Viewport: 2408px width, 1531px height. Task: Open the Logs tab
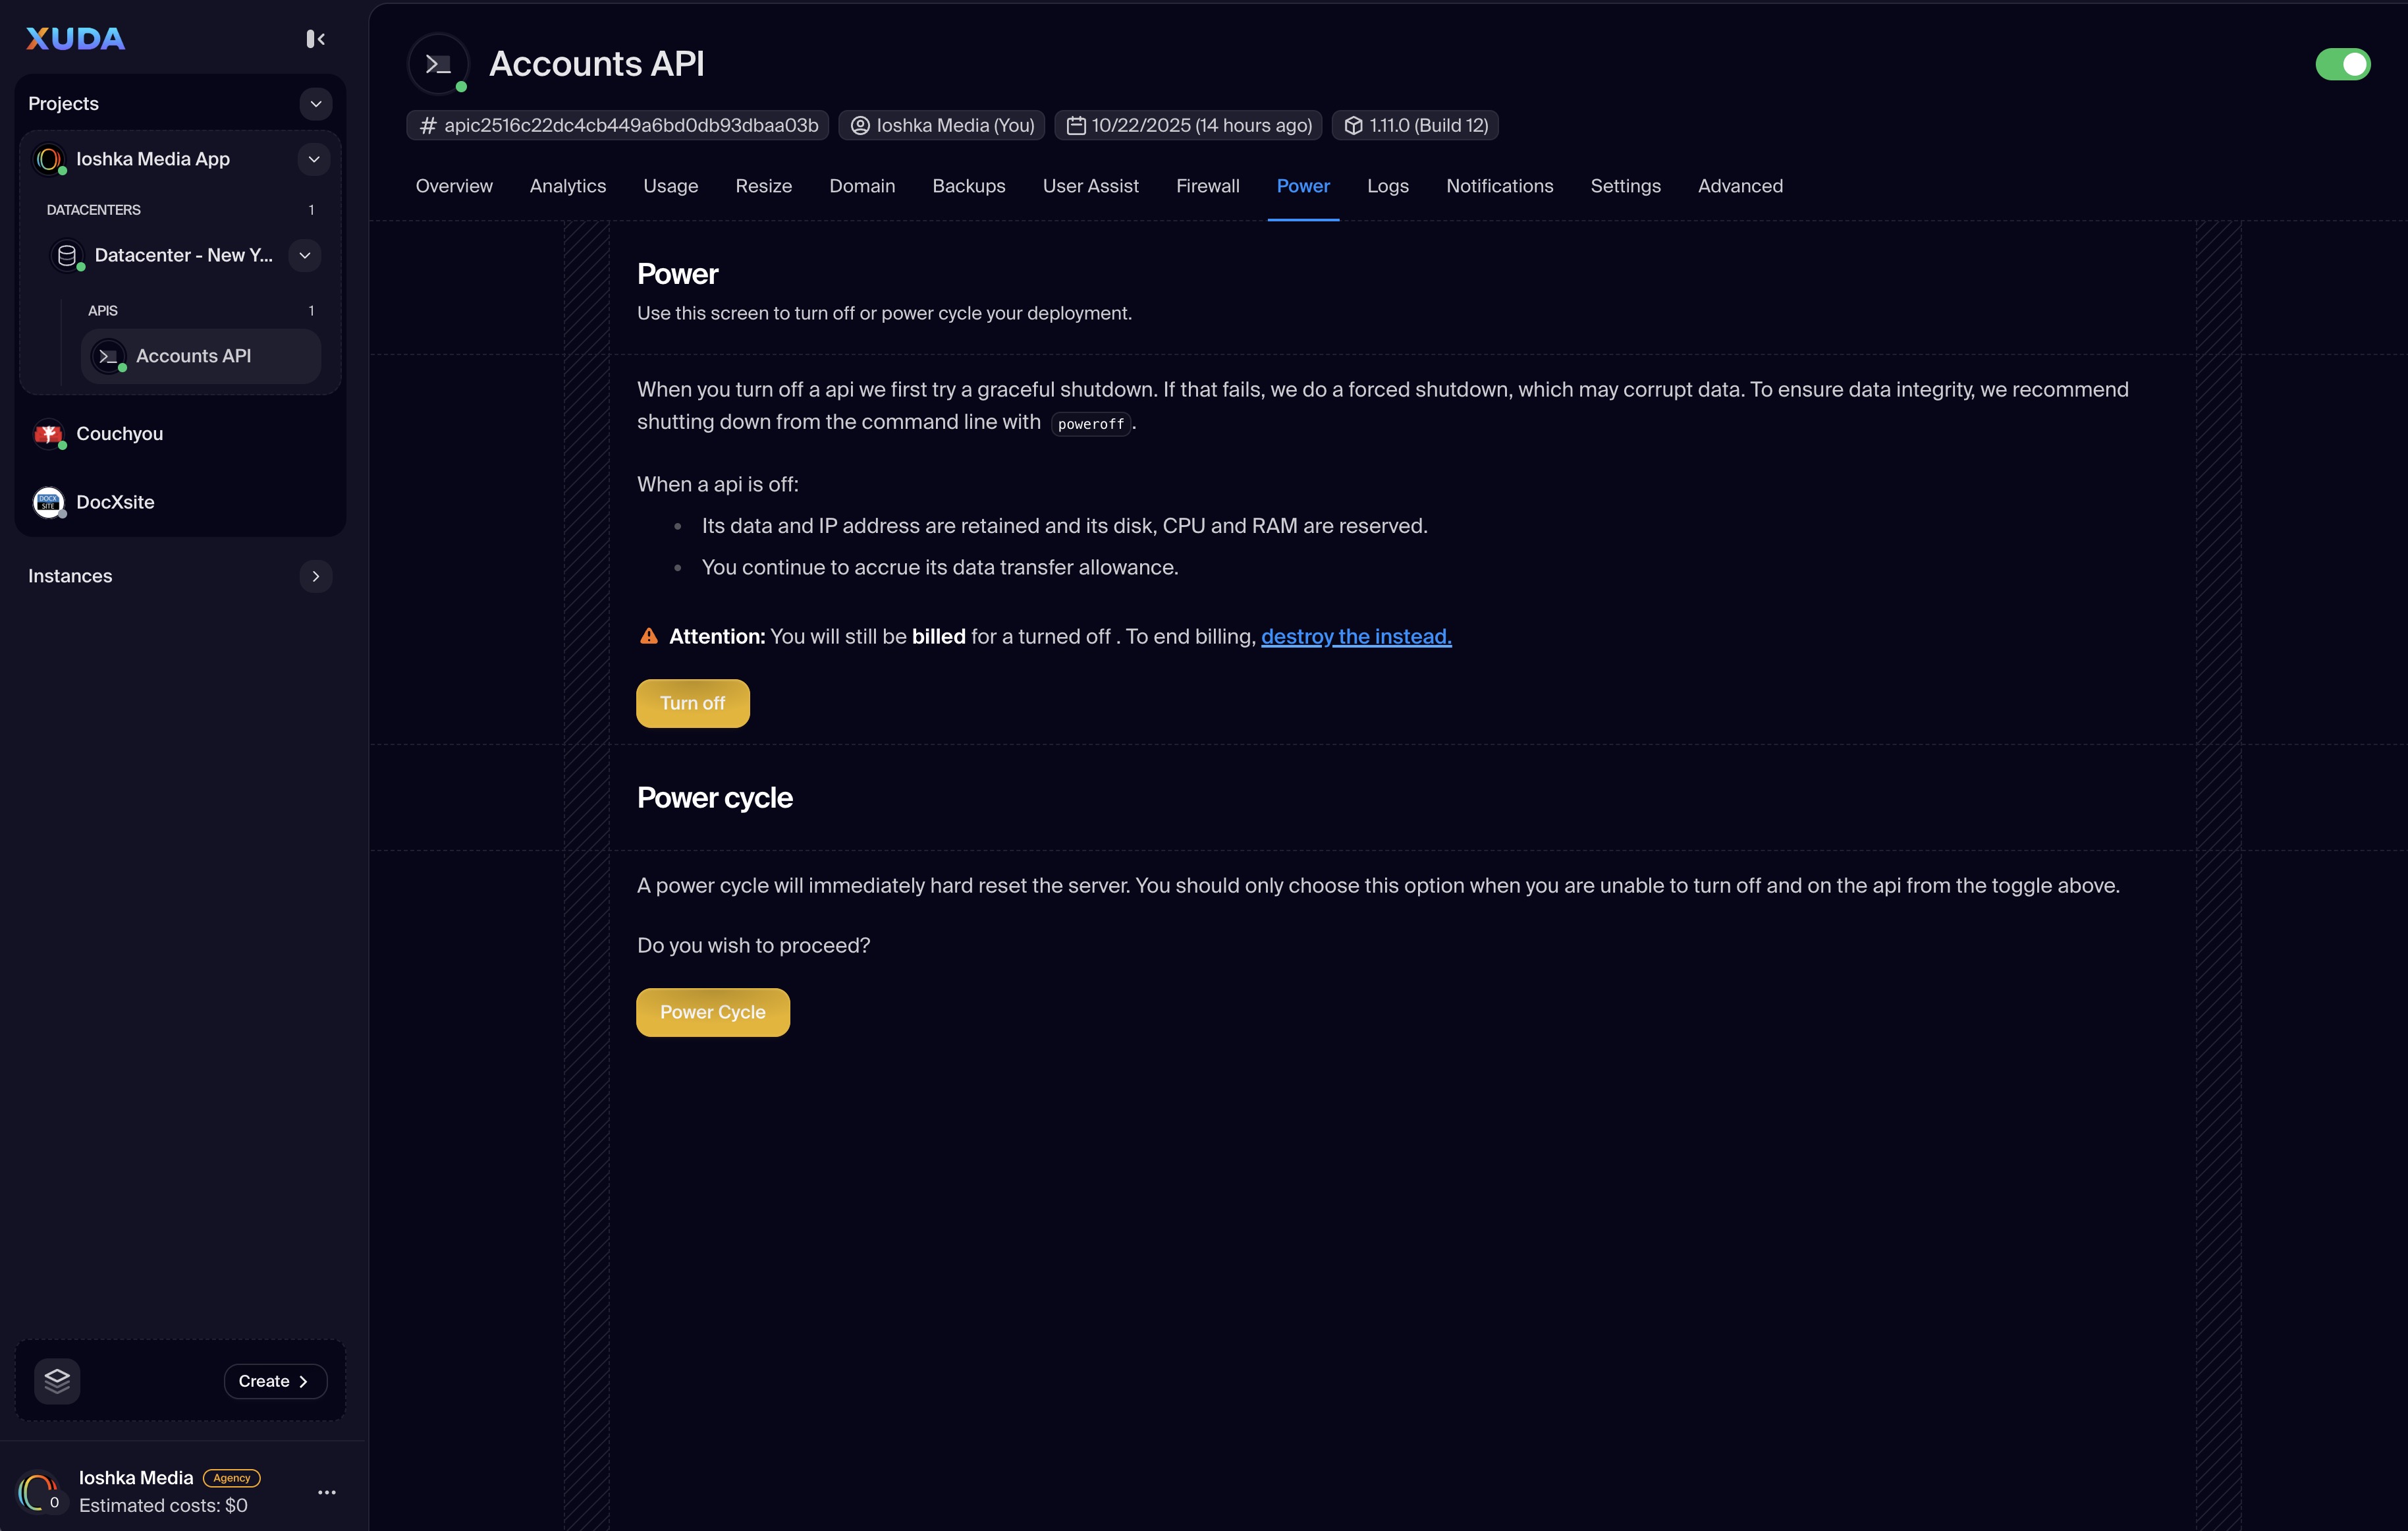[1387, 186]
